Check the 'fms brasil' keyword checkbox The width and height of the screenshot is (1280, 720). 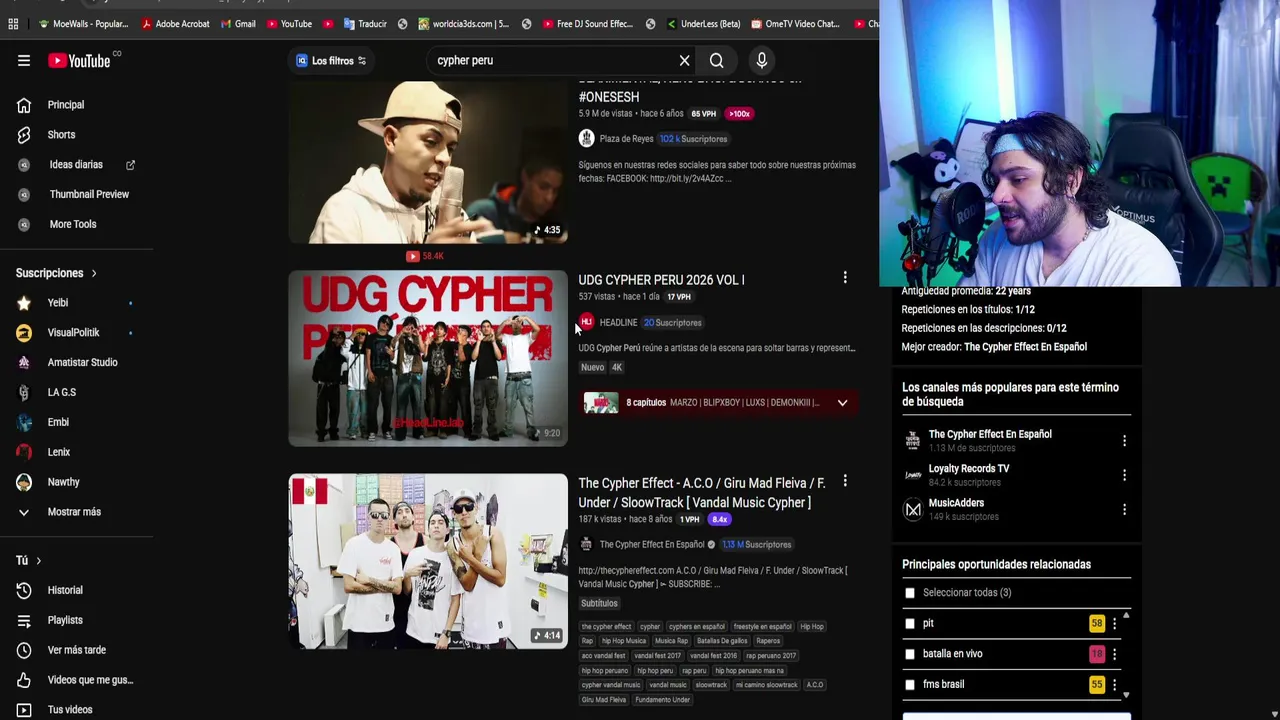click(910, 685)
